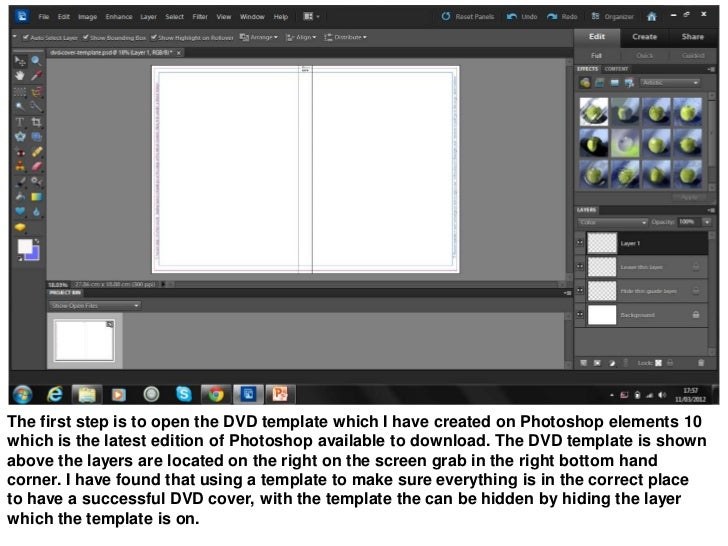Open the Enhance menu

point(119,17)
